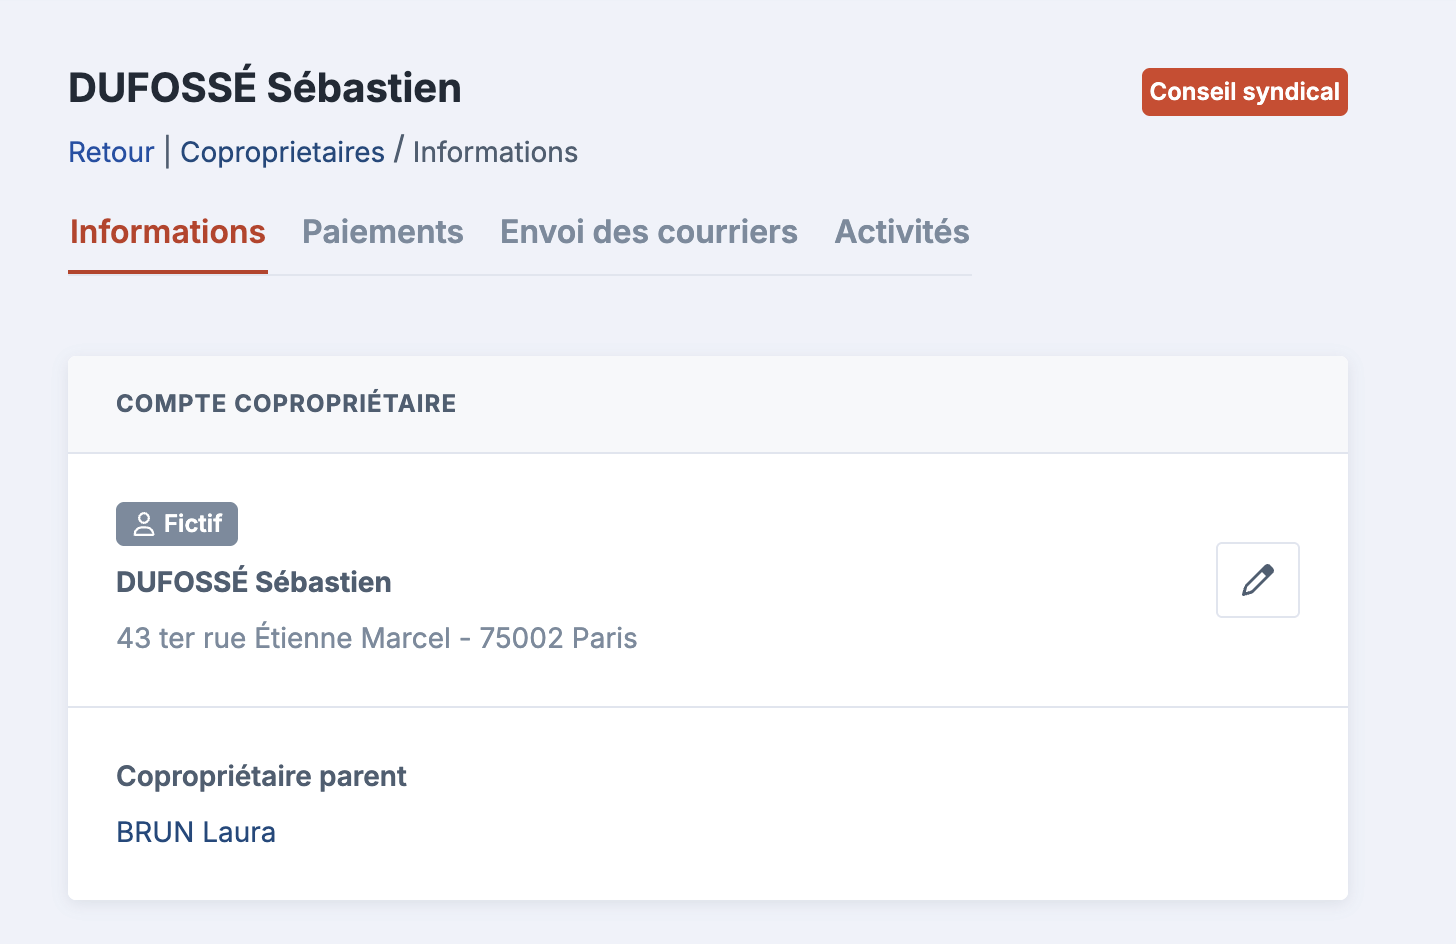Switch to Envoi des courriers tab

[x=648, y=232]
